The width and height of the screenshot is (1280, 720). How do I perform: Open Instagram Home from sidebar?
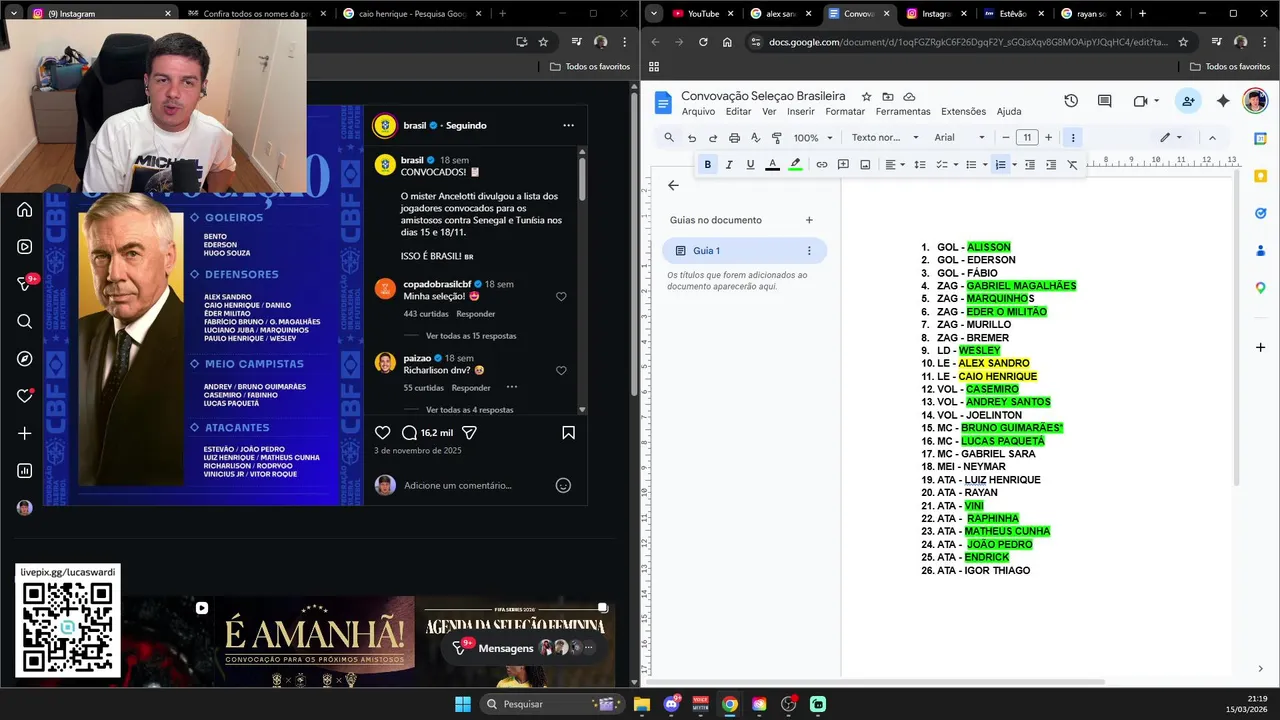pyautogui.click(x=25, y=209)
